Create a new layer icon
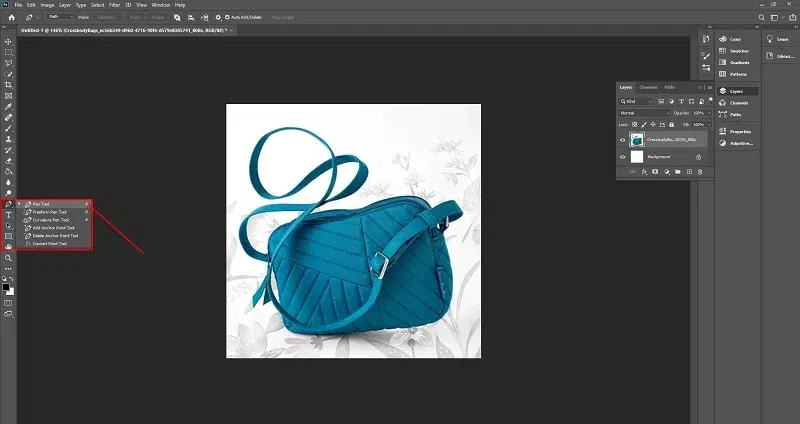Image resolution: width=800 pixels, height=424 pixels. [689, 172]
